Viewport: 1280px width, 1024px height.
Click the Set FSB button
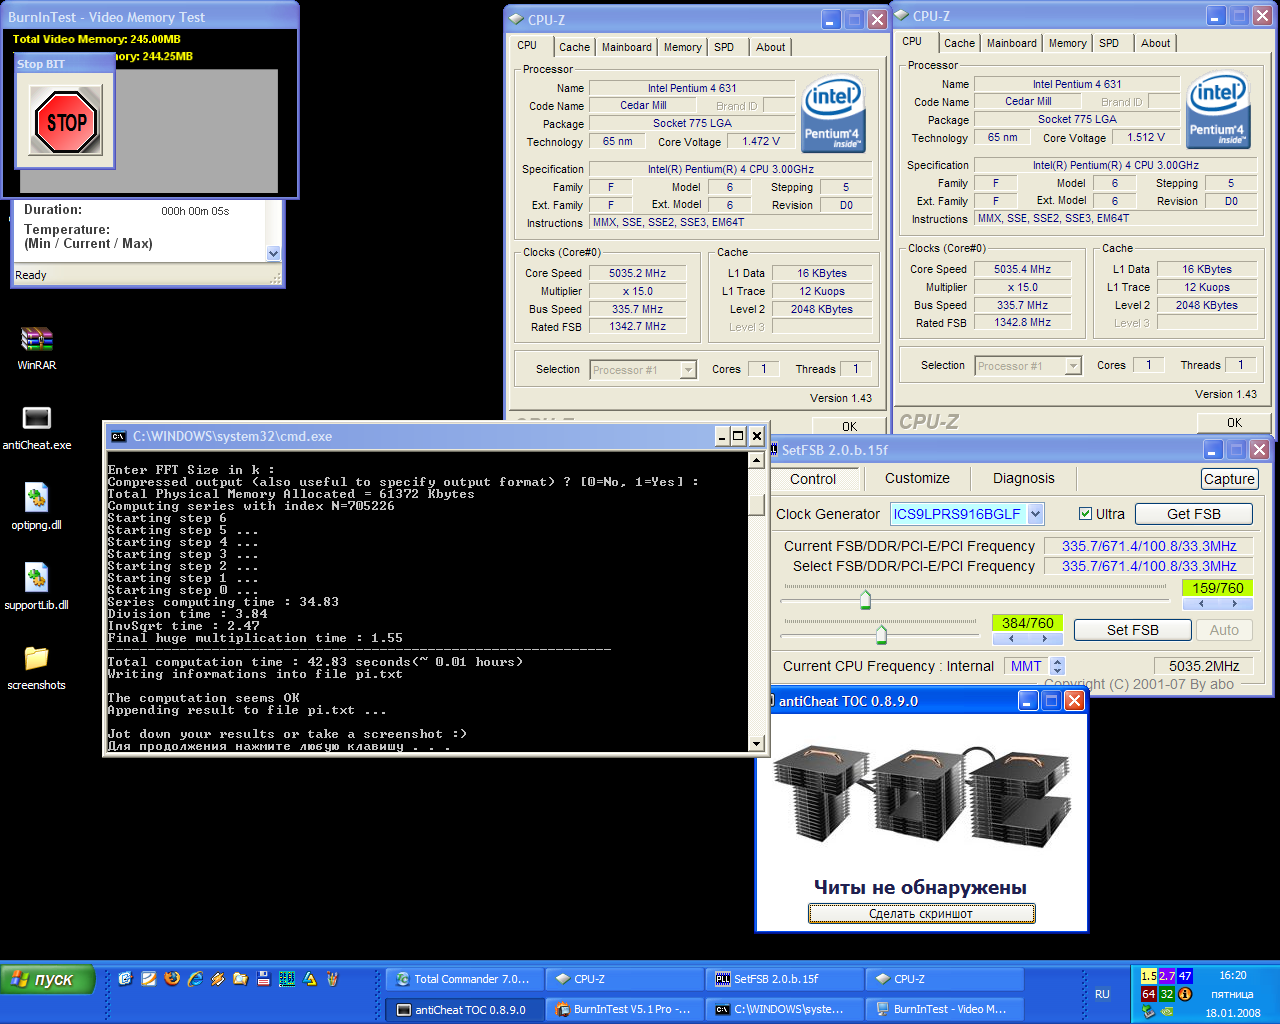coord(1132,630)
